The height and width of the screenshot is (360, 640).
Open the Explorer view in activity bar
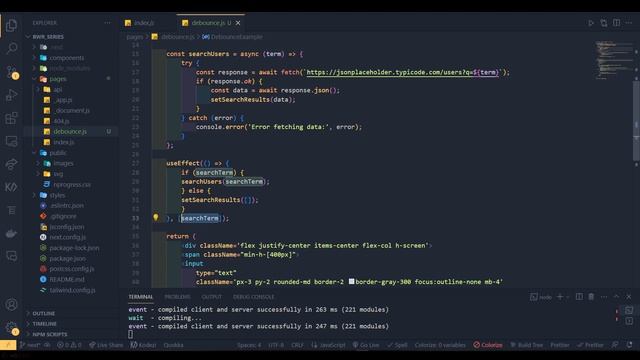[11, 26]
